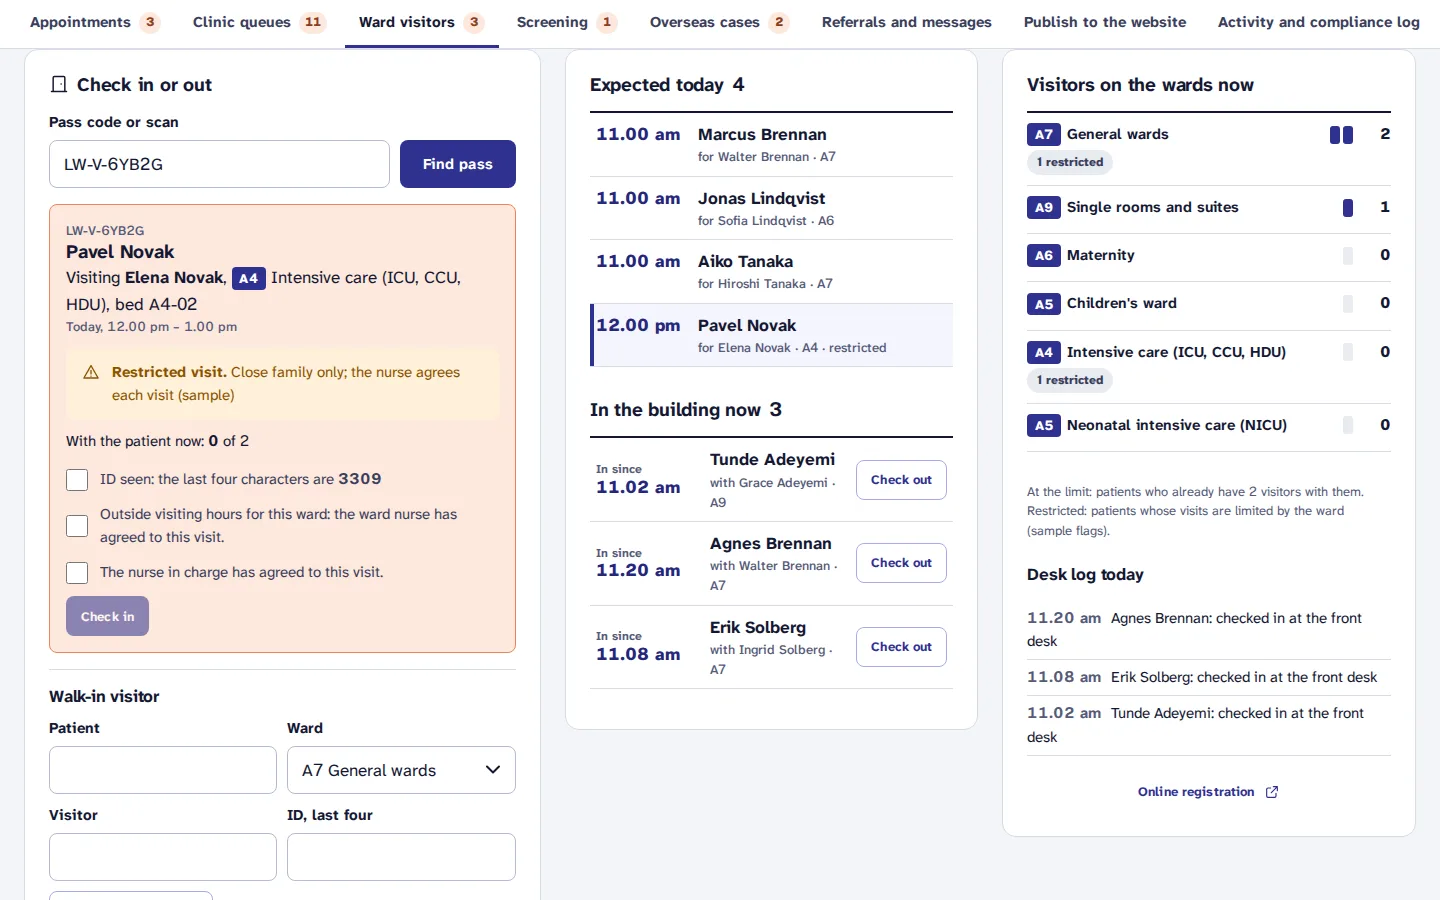Click the A5 badge for Neonatal intensive care
The width and height of the screenshot is (1440, 900).
(1043, 425)
